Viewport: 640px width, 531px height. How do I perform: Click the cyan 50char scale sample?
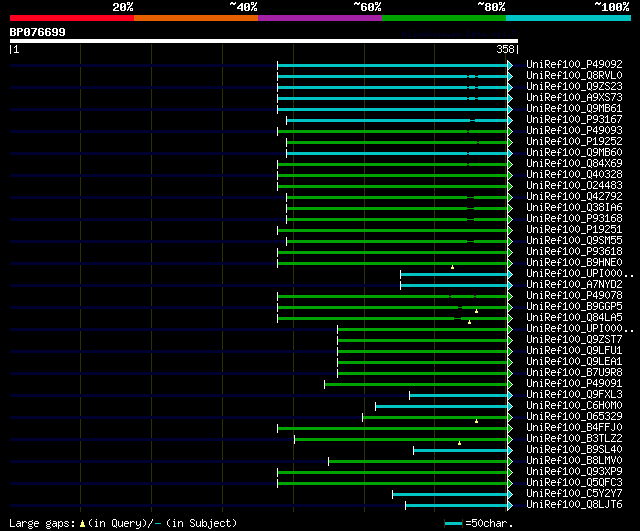coord(453,524)
